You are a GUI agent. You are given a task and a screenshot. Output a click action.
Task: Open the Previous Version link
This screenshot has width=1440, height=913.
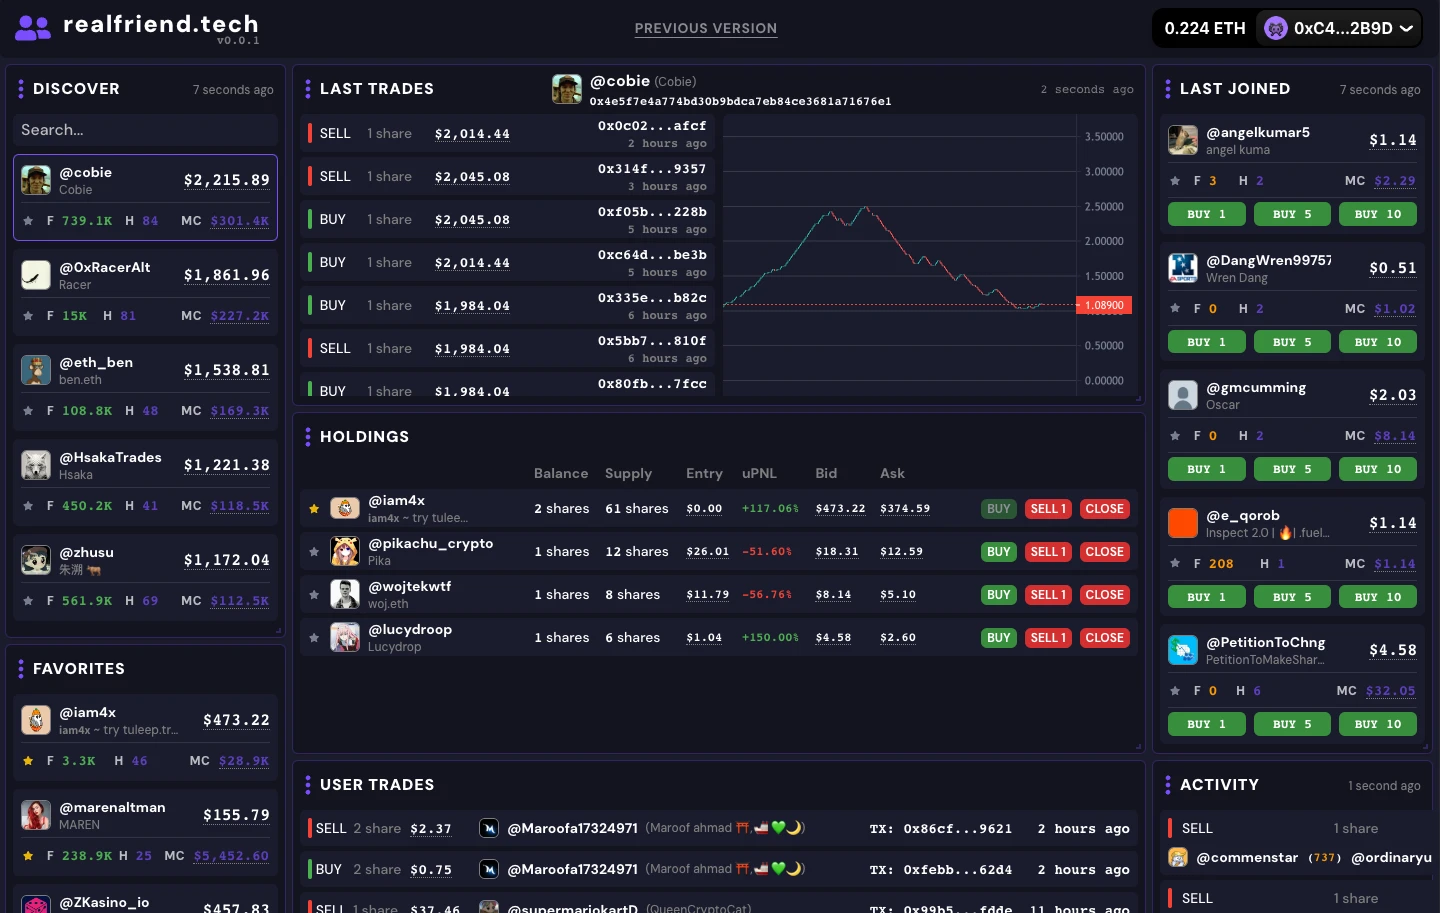tap(705, 28)
